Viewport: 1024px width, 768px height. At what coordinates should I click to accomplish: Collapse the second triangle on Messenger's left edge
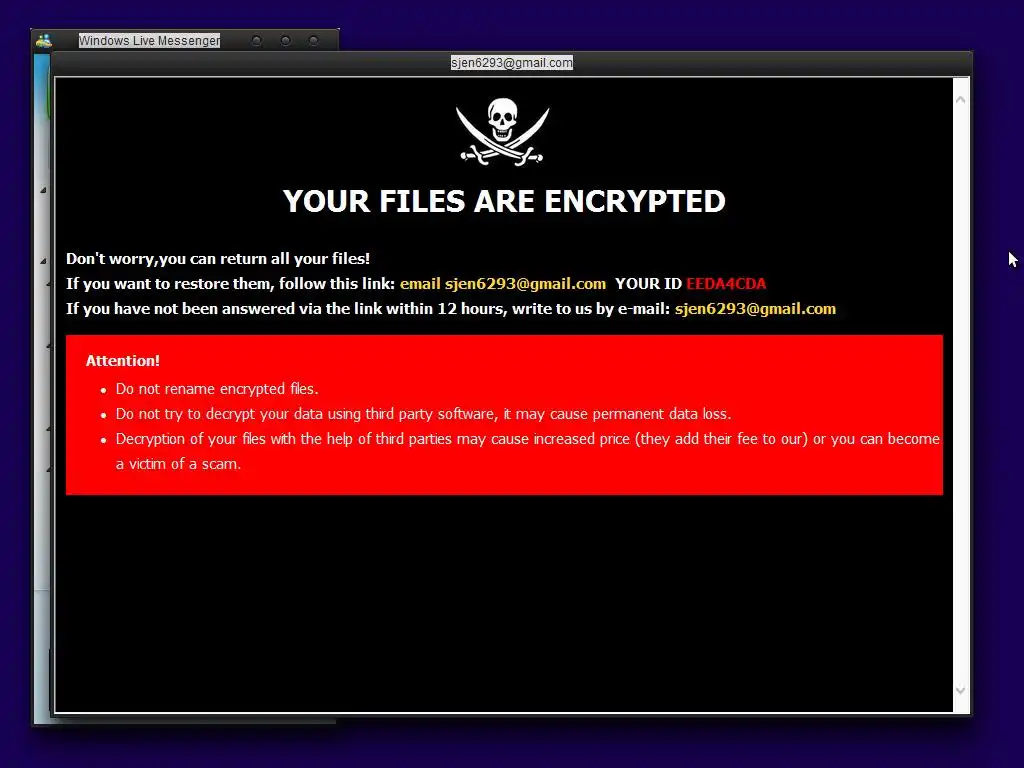tap(43, 261)
